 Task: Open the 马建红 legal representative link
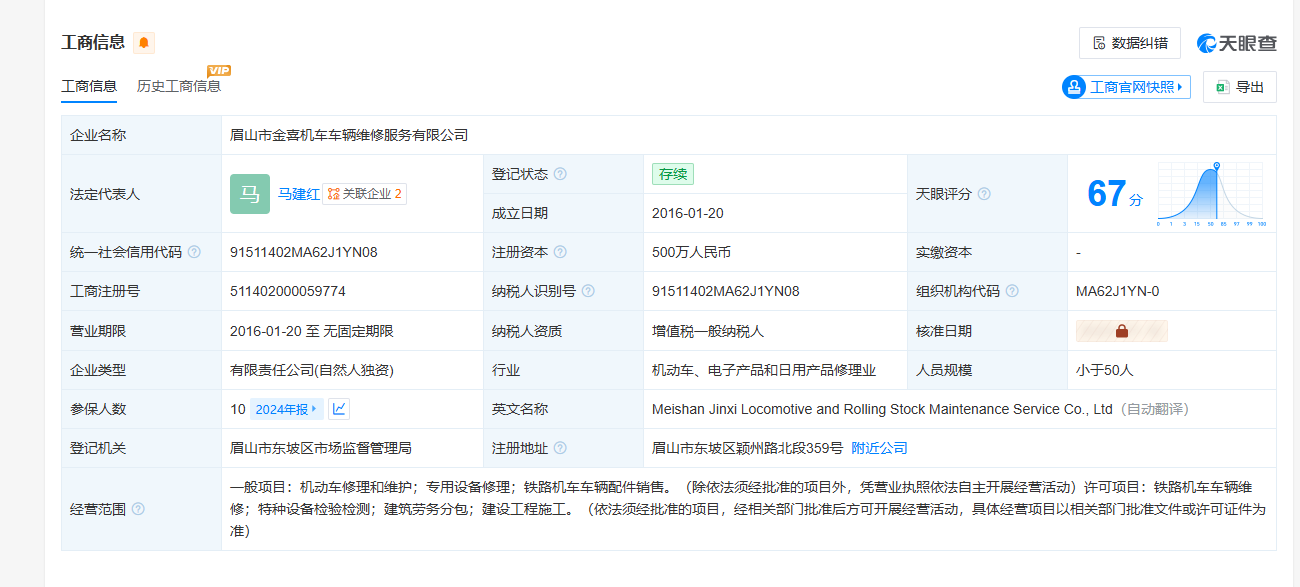coord(298,194)
